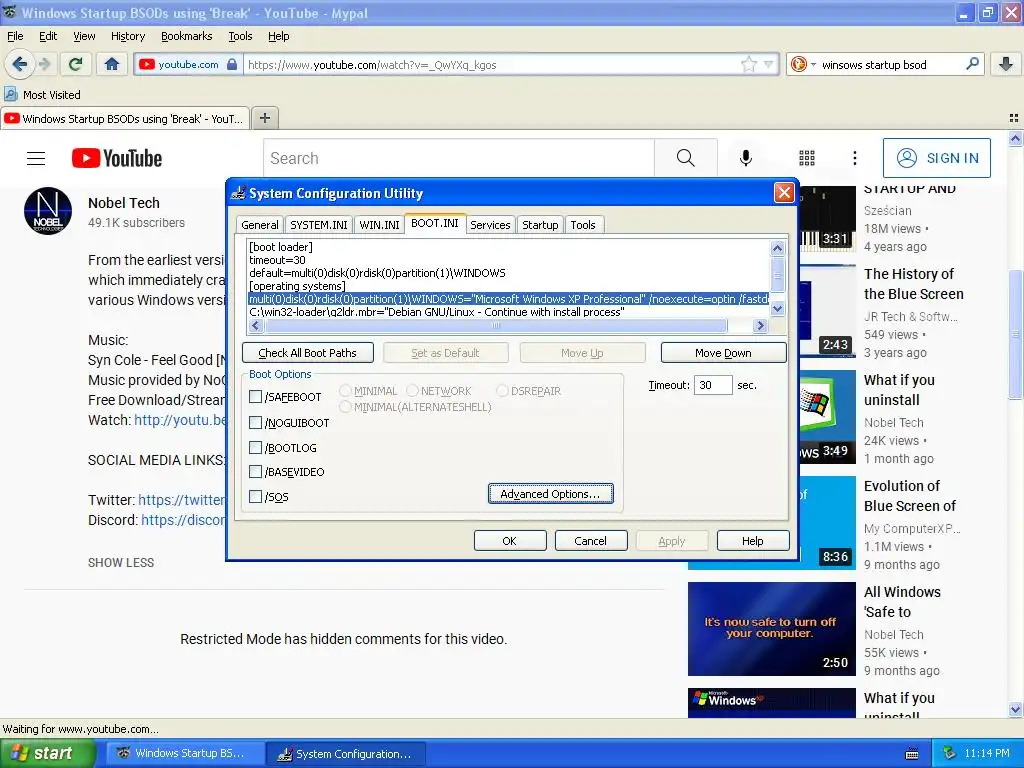Click the system tray icon beside the clock
Screen dimensions: 1024x768
[950, 753]
